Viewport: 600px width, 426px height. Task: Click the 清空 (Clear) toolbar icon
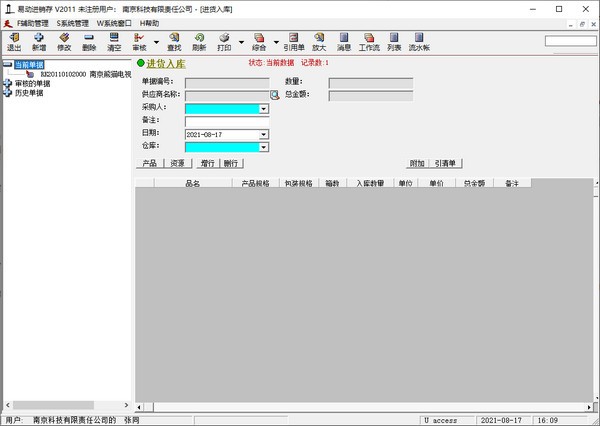114,41
